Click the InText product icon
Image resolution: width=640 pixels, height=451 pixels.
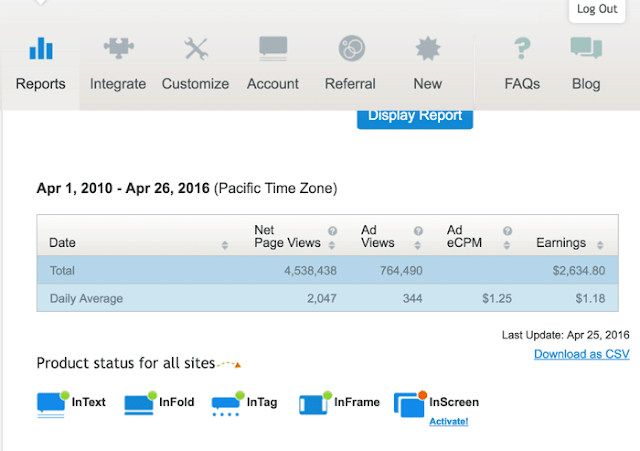tap(53, 404)
